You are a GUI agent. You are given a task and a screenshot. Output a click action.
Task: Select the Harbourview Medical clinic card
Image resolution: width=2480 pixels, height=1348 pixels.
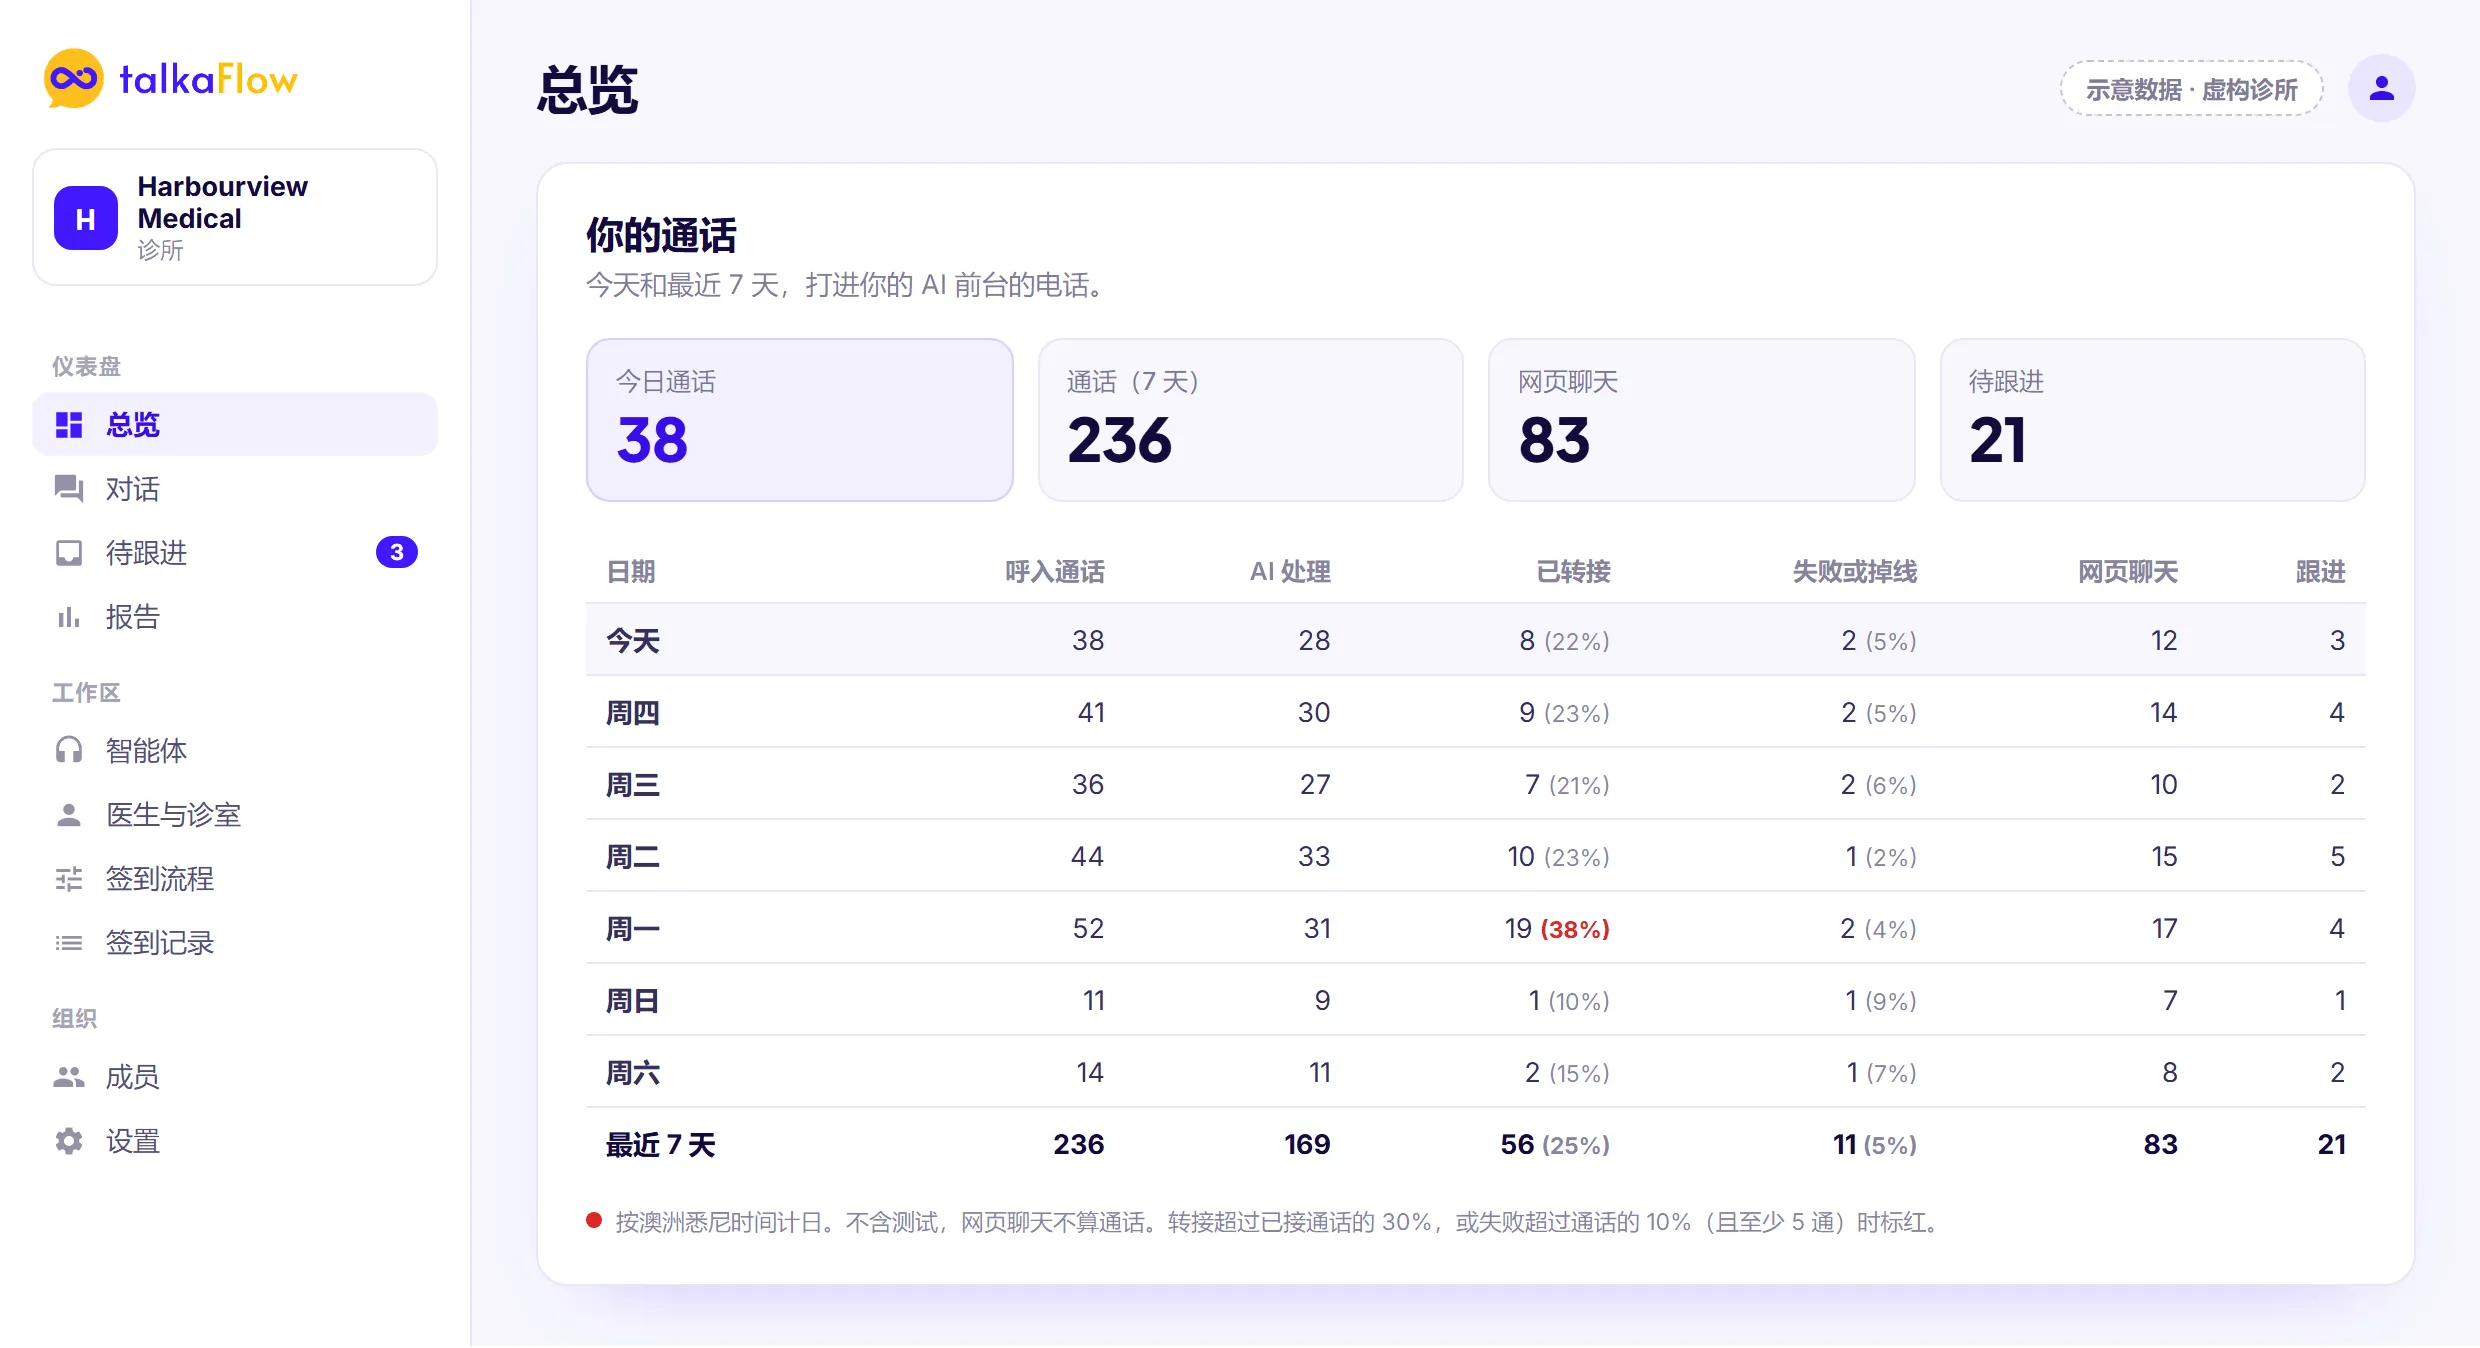(235, 217)
